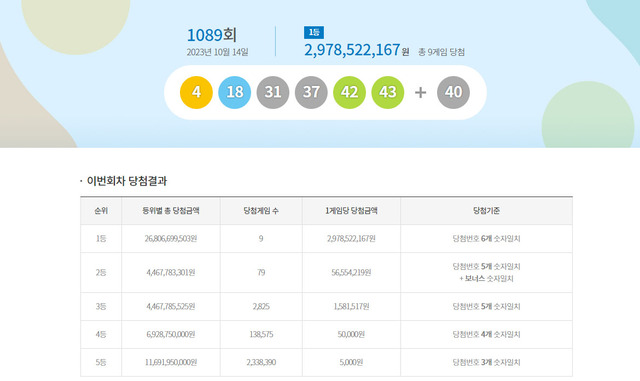Click the text 총 9게임 당첨
This screenshot has width=640, height=381.
pyautogui.click(x=441, y=52)
